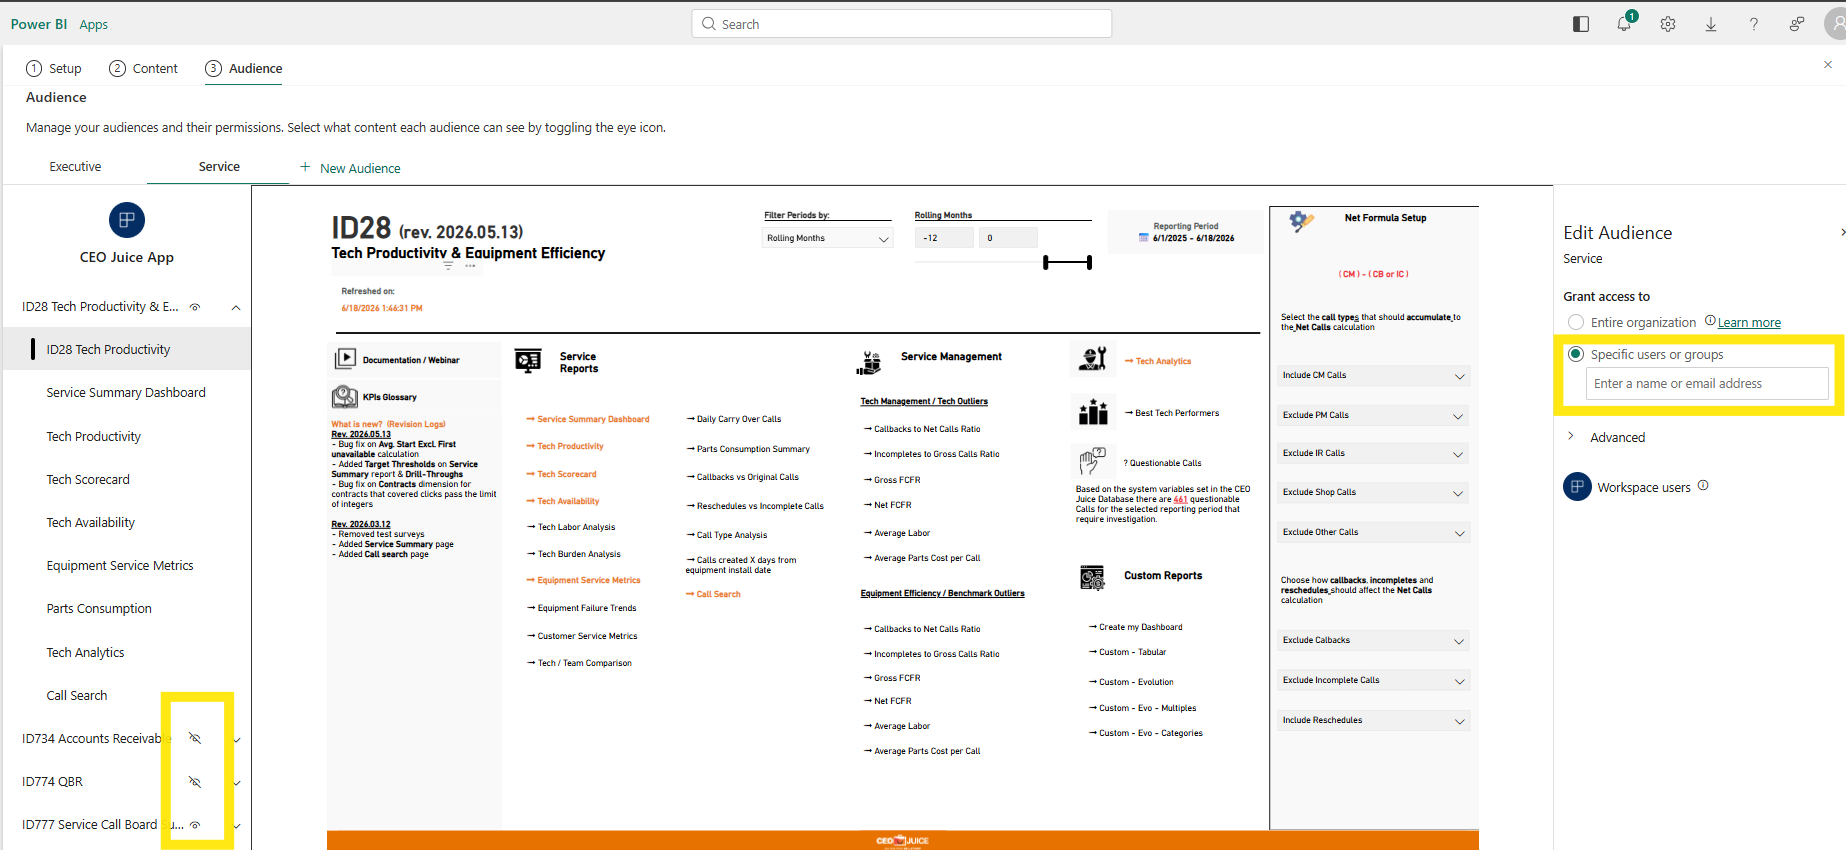Open the Rolling Months filter dropdown

(x=826, y=238)
